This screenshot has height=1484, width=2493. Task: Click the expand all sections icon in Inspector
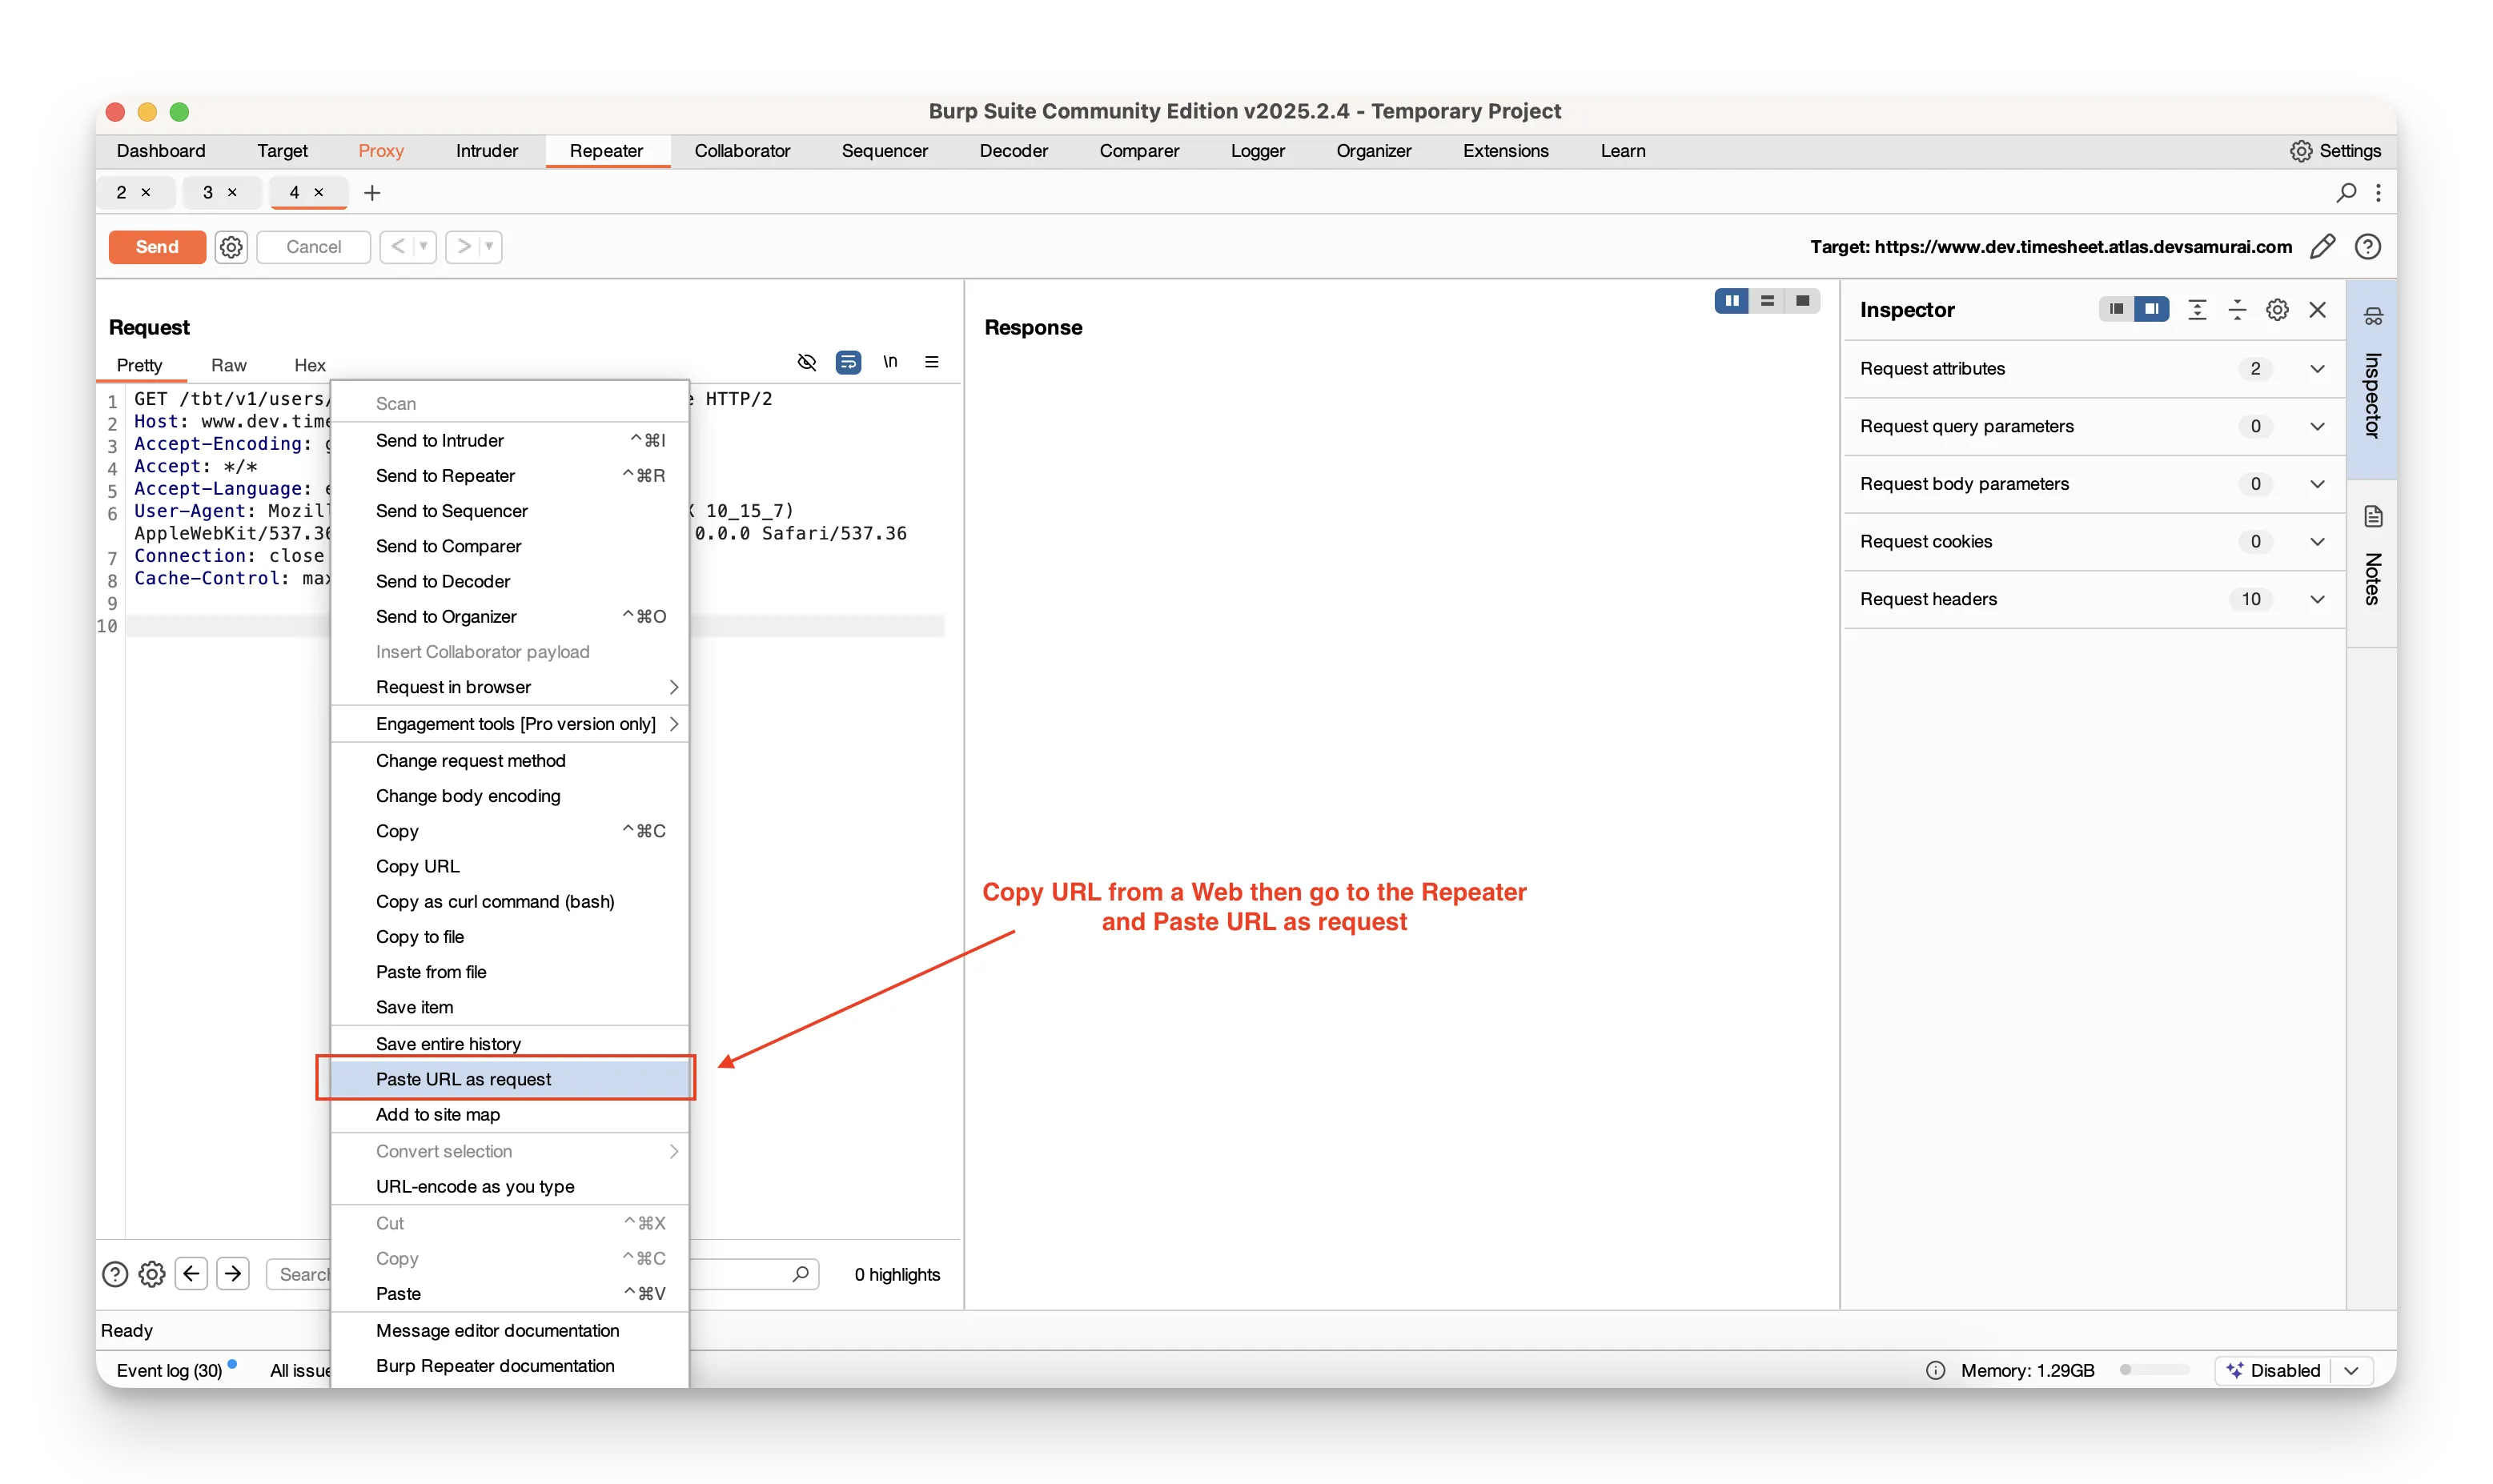pos(2197,310)
